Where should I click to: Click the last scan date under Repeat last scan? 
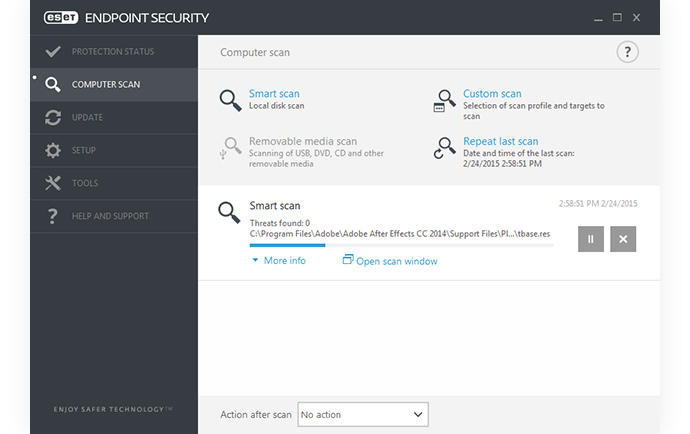tap(502, 164)
